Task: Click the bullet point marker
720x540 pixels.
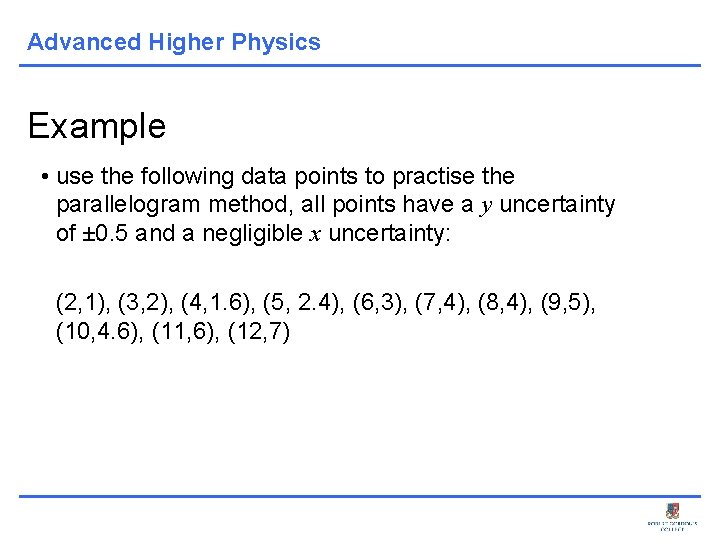Action: (46, 177)
